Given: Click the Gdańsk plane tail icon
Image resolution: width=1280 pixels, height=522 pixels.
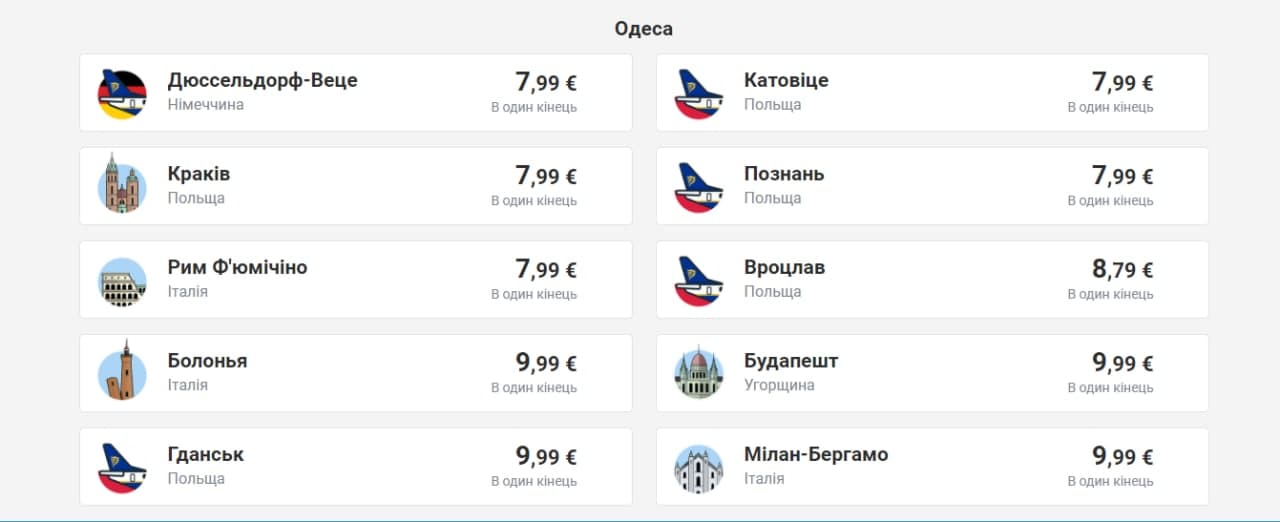Looking at the screenshot, I should tap(122, 468).
